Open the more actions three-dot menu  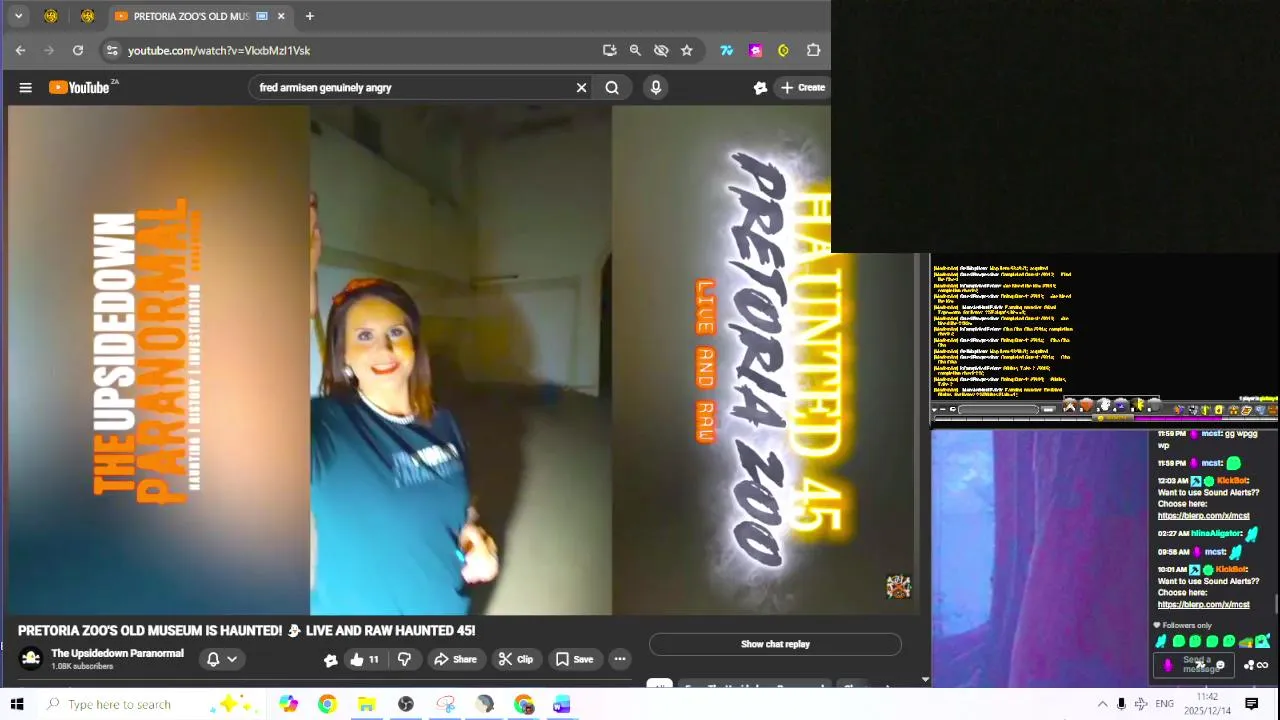point(620,659)
